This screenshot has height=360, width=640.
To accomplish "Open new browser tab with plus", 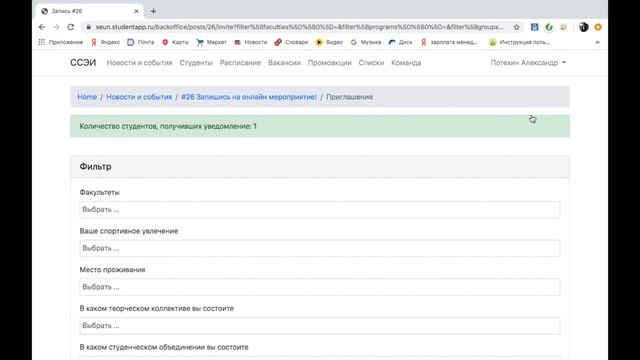I will point(153,11).
